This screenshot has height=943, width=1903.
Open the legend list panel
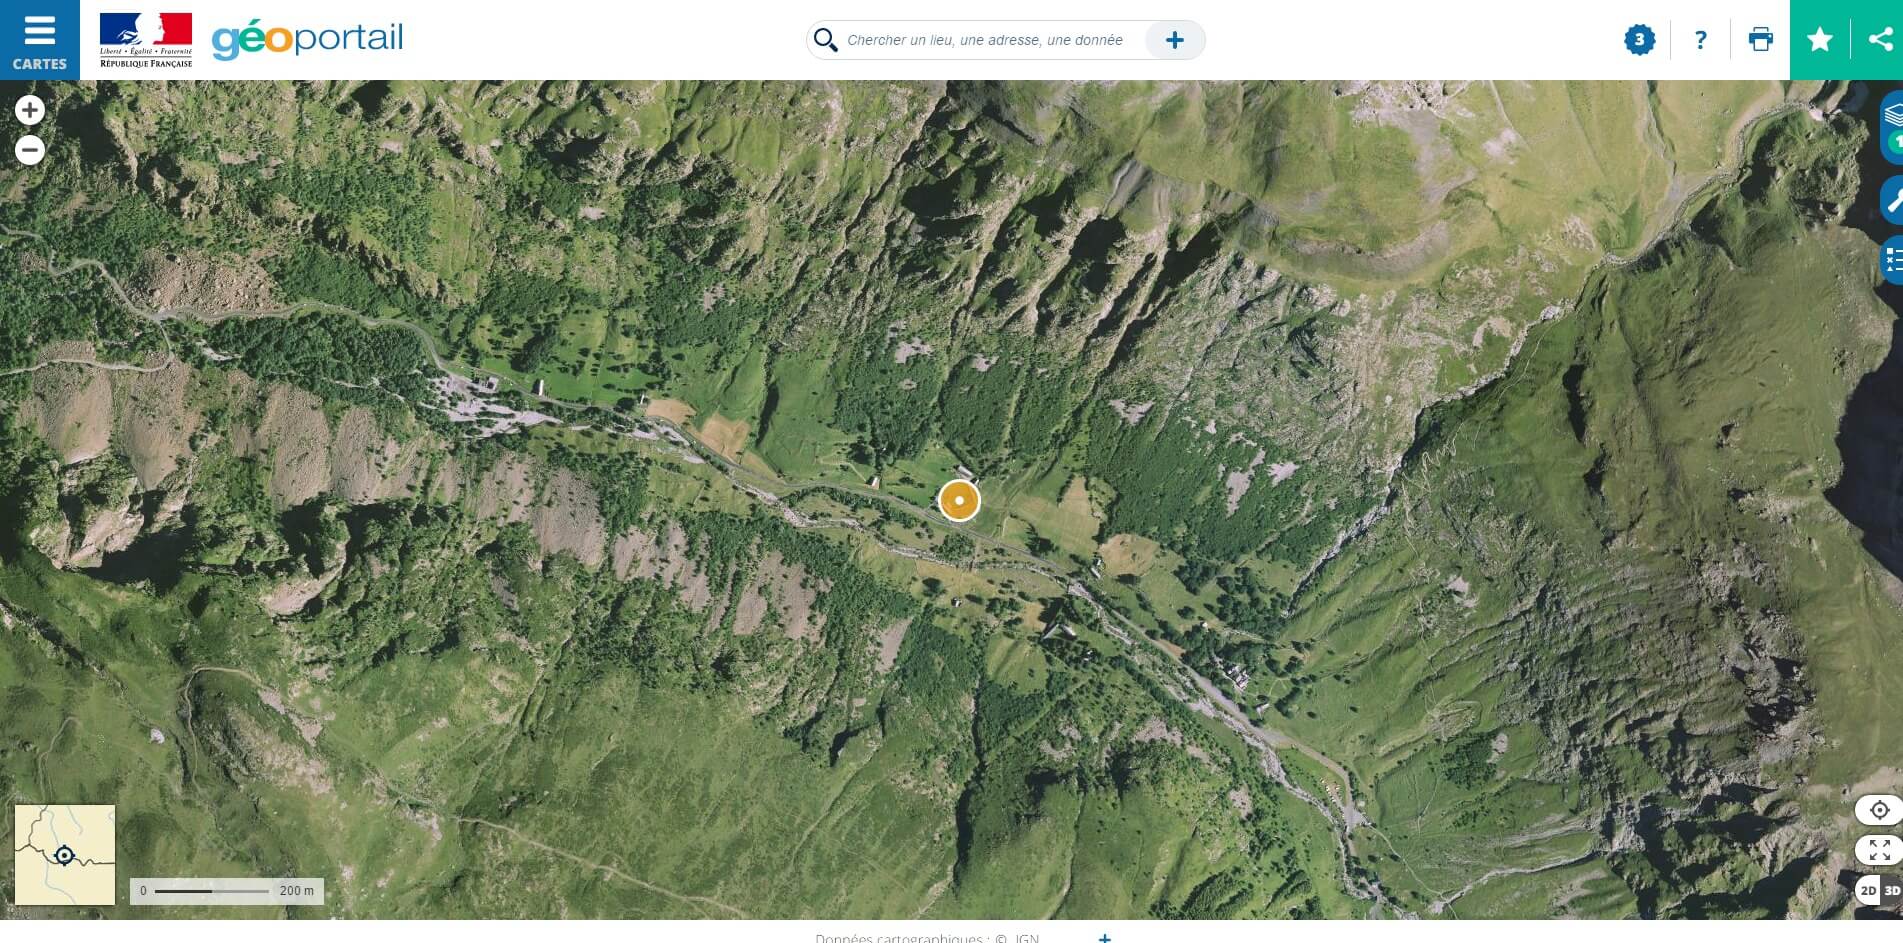(x=1892, y=261)
